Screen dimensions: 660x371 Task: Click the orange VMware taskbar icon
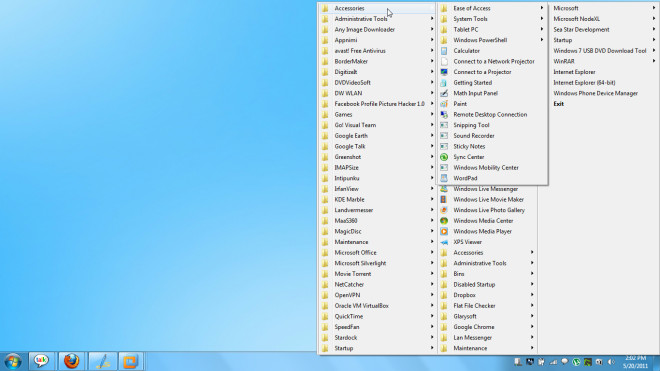131,361
